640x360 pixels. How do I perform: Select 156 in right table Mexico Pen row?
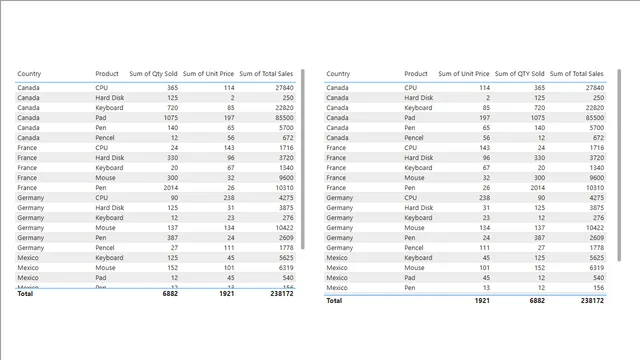(x=599, y=288)
